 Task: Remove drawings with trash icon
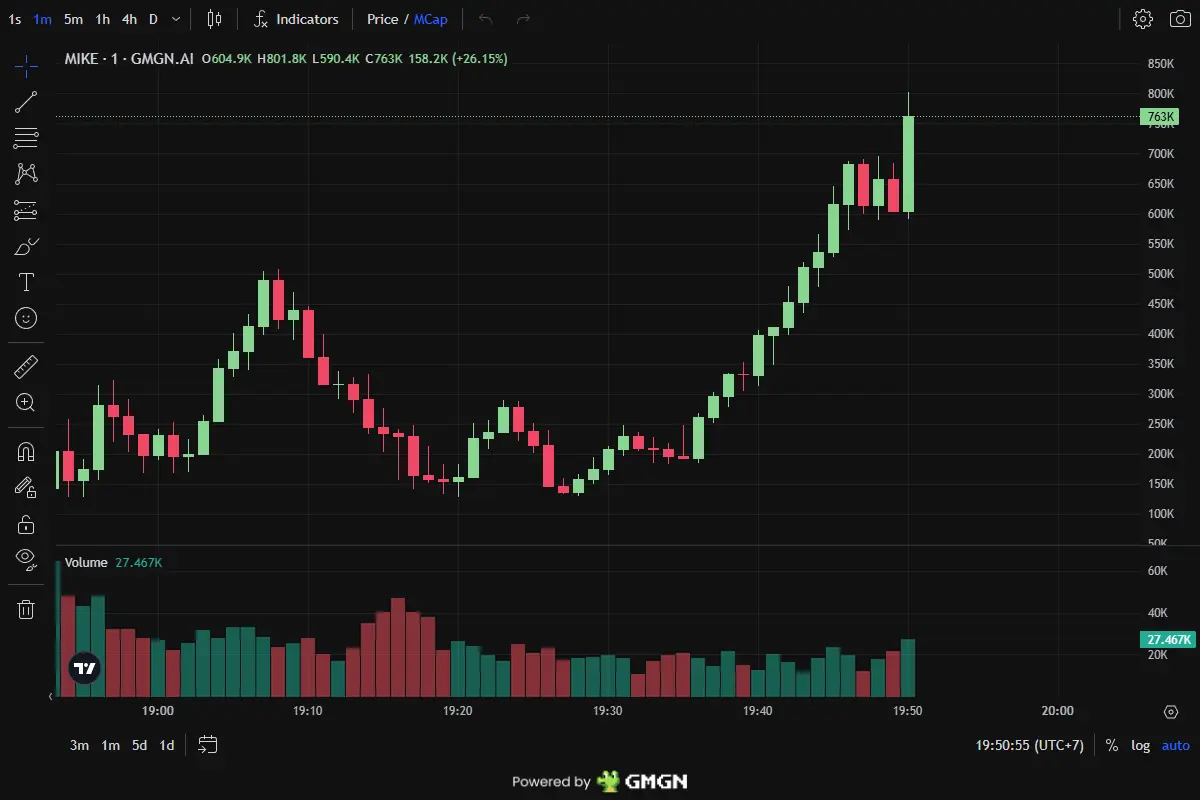pyautogui.click(x=26, y=609)
